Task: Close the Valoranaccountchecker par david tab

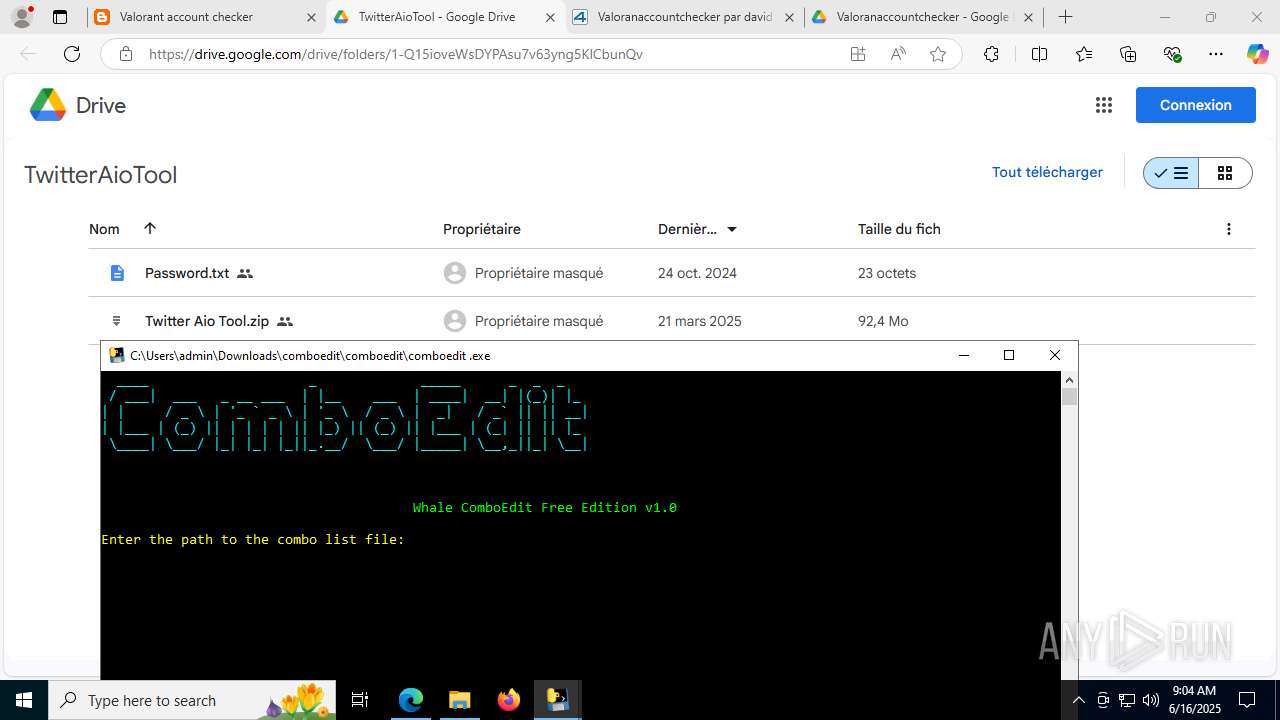Action: pyautogui.click(x=790, y=17)
